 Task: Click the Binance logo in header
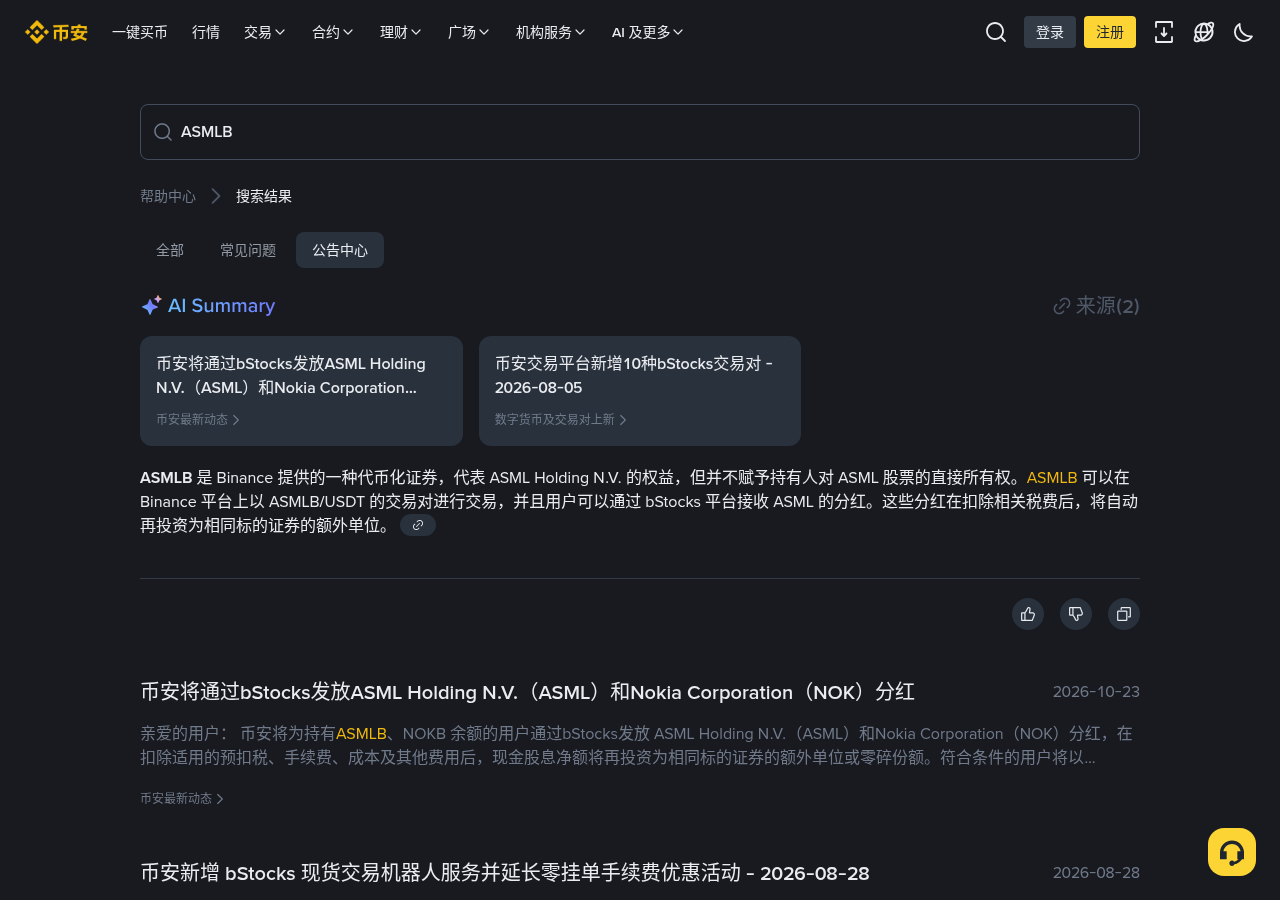point(56,32)
